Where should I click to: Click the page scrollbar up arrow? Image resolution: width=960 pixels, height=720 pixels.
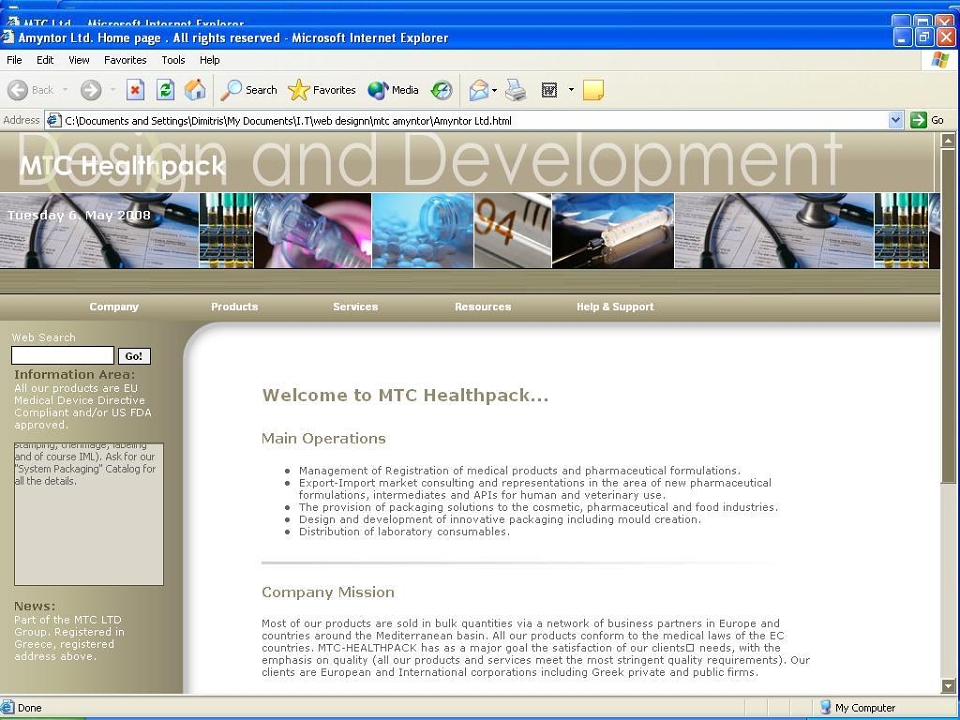click(x=948, y=140)
